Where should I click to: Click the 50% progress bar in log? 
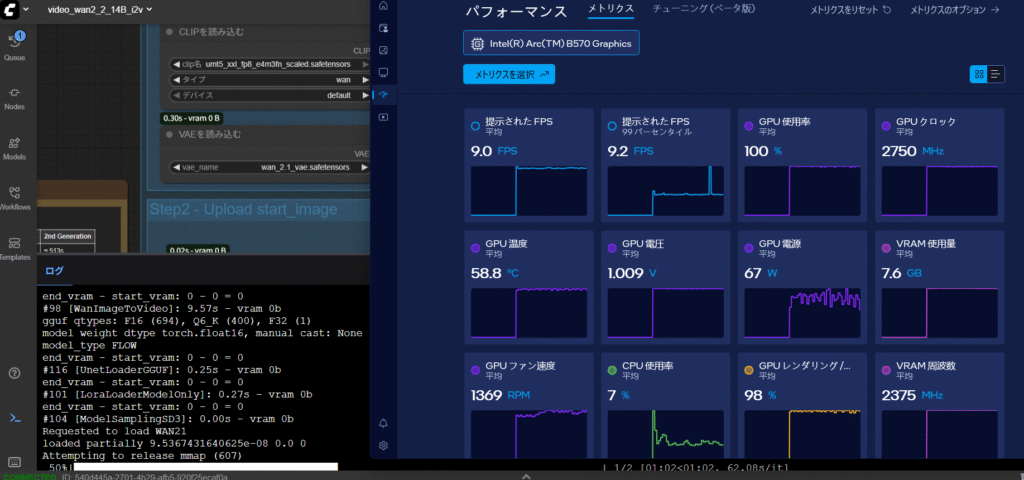pyautogui.click(x=205, y=467)
